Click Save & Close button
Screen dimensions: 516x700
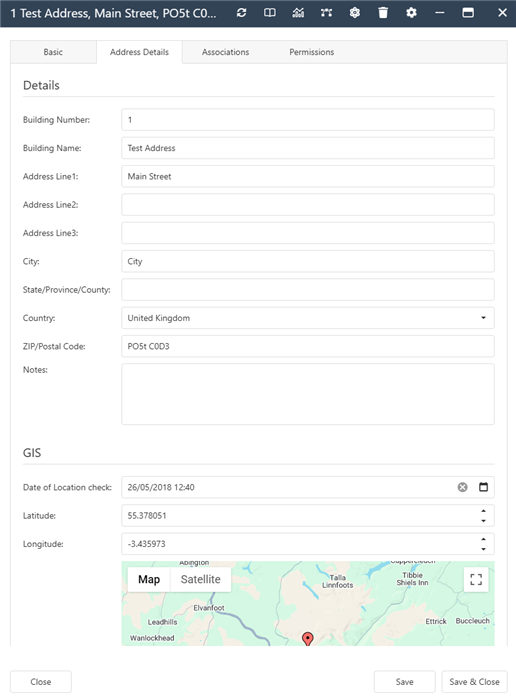coord(474,682)
